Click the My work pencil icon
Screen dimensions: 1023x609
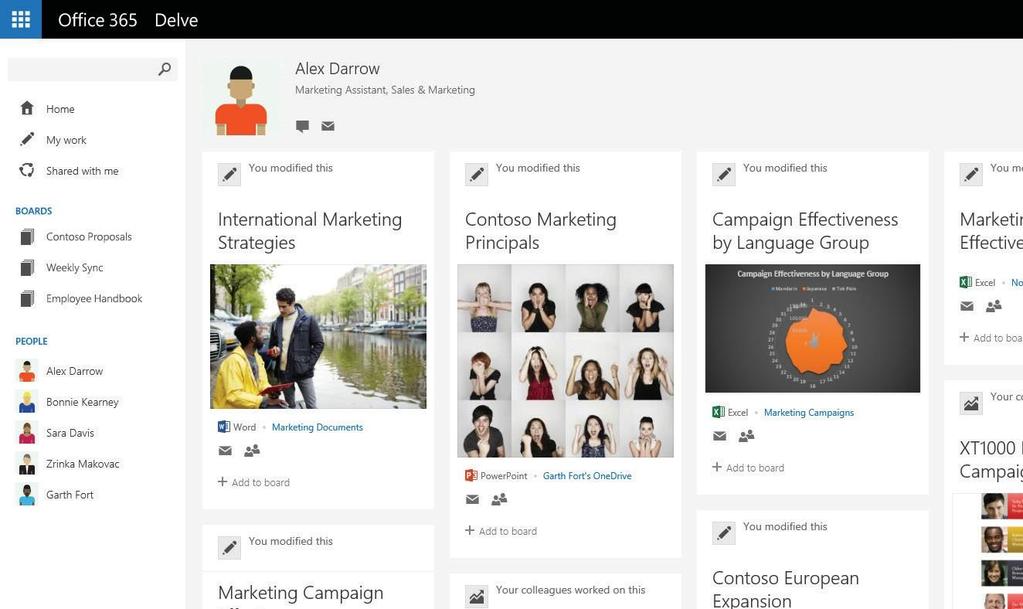coord(27,139)
